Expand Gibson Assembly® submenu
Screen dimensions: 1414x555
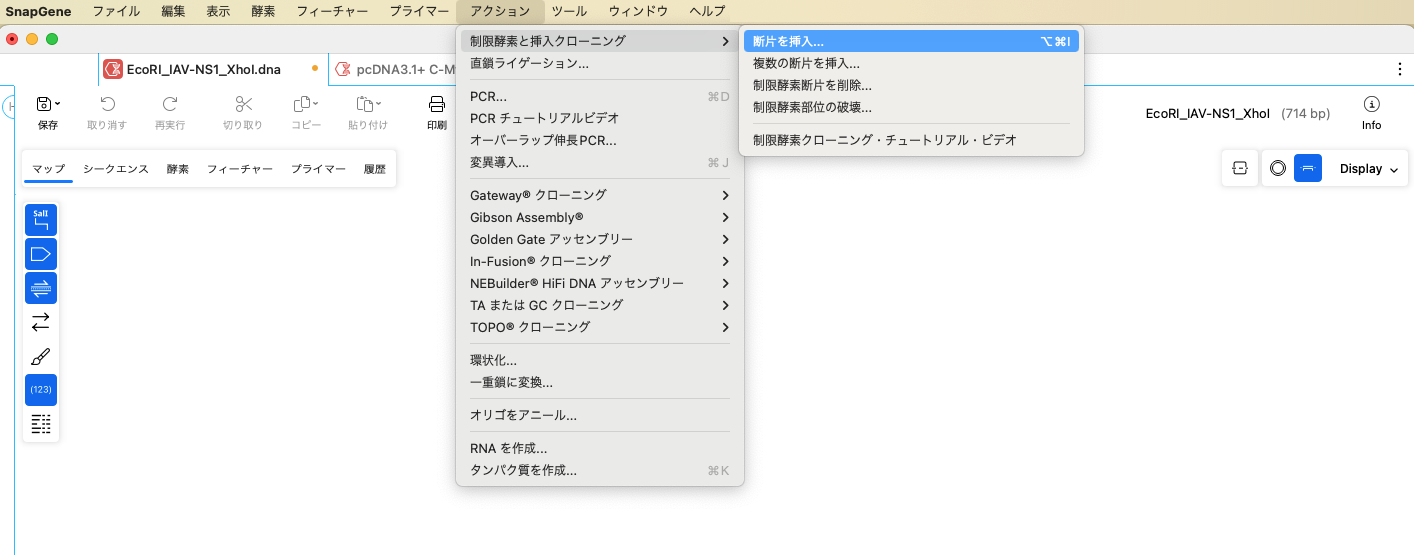(x=600, y=217)
